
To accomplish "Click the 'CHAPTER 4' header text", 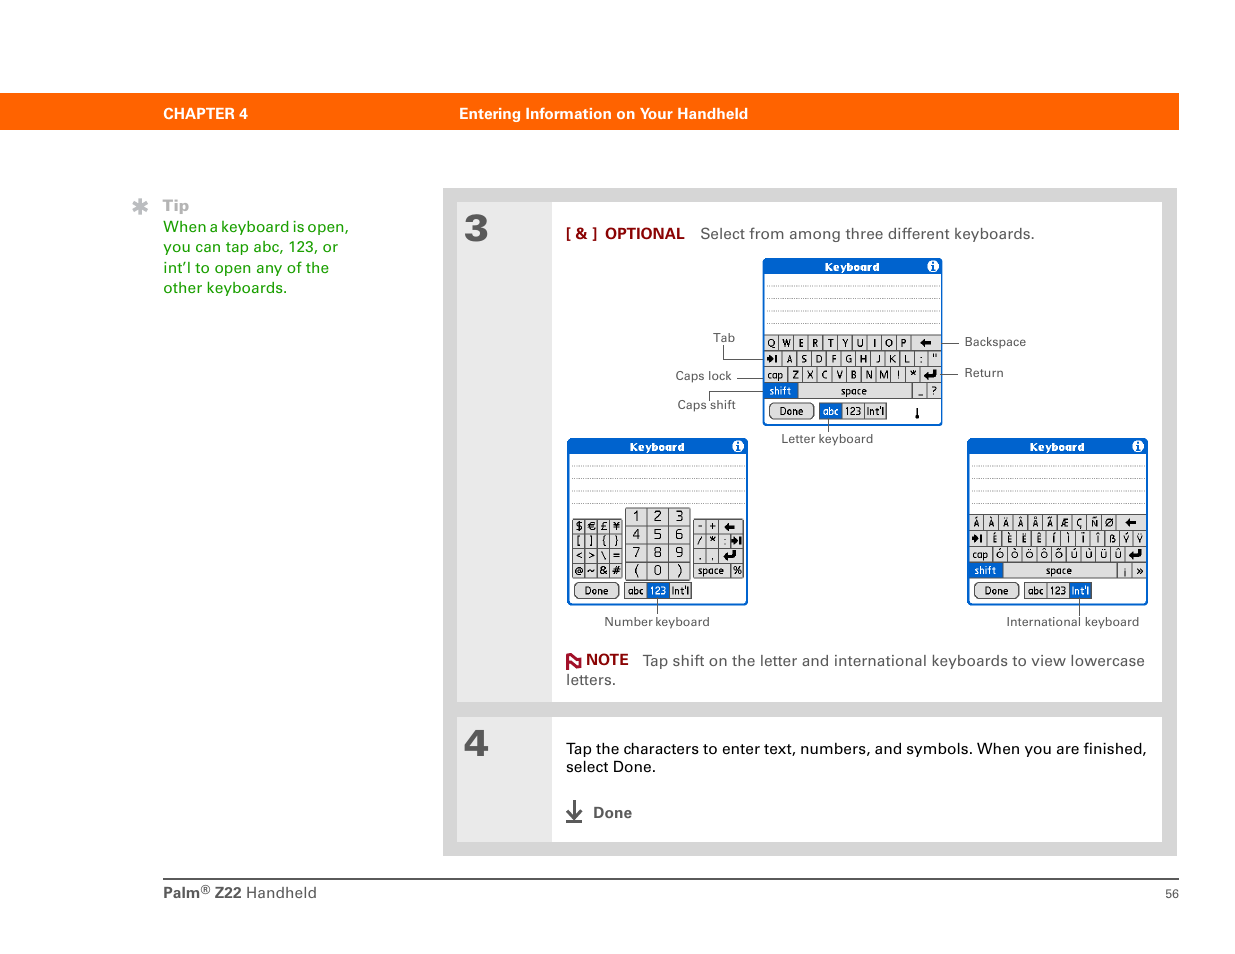I will (x=205, y=114).
